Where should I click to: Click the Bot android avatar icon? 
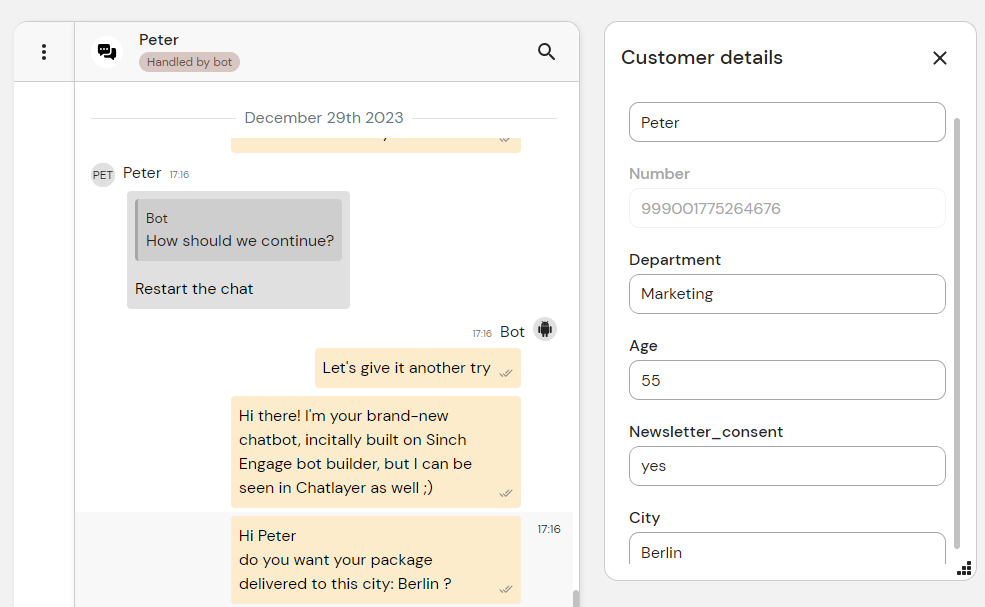[545, 329]
